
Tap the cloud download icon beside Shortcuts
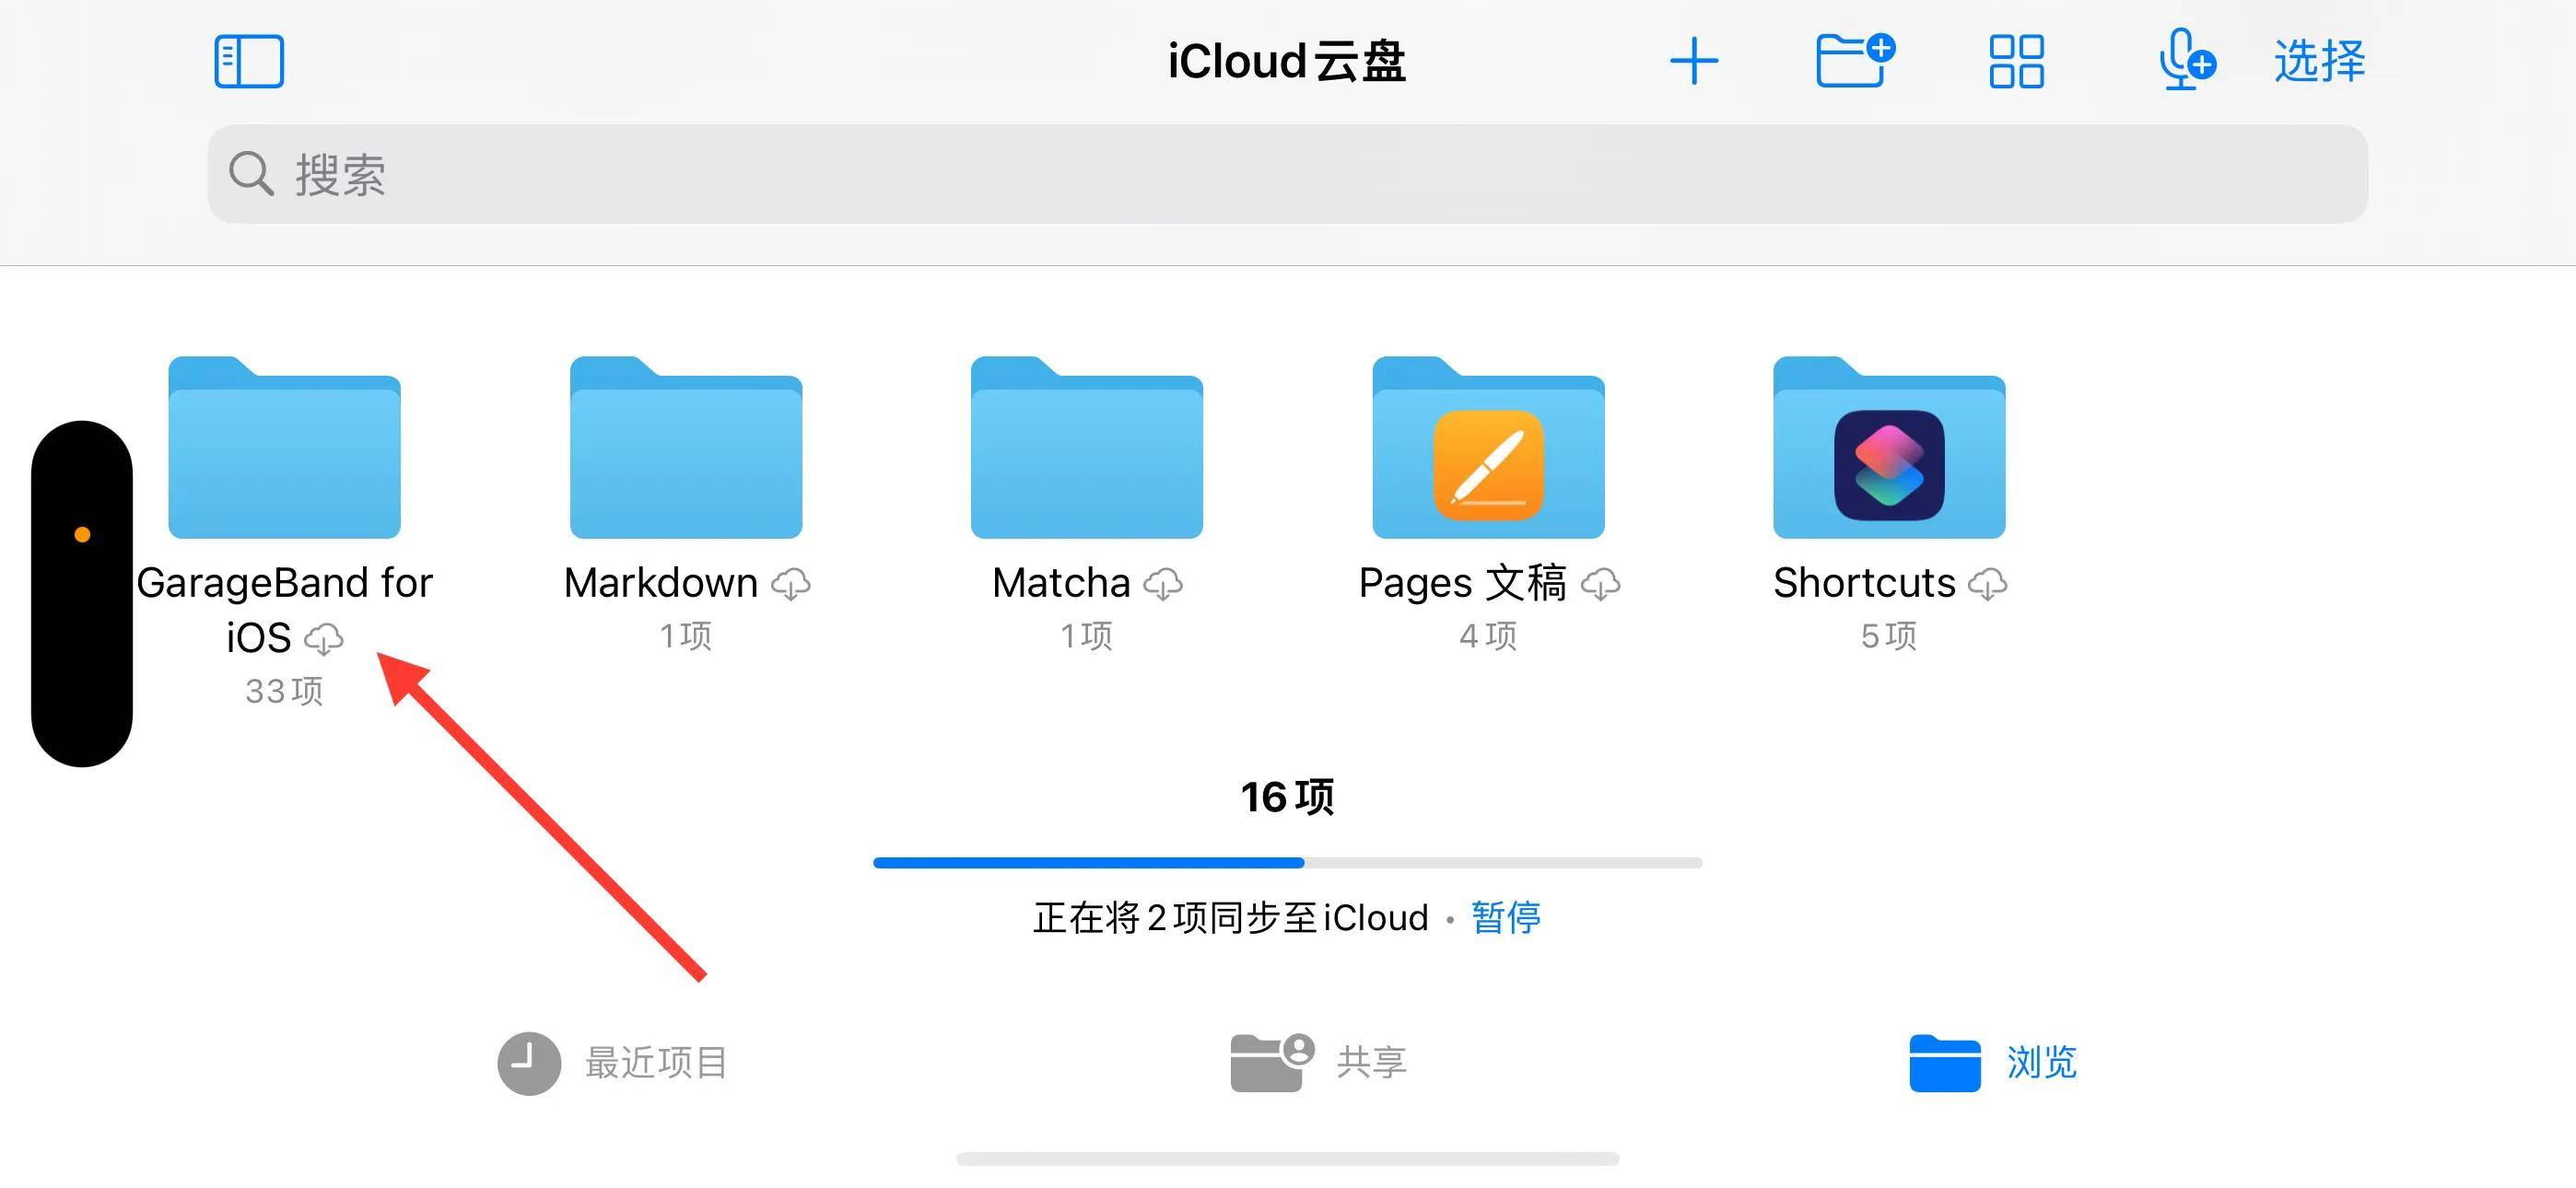pyautogui.click(x=1987, y=584)
